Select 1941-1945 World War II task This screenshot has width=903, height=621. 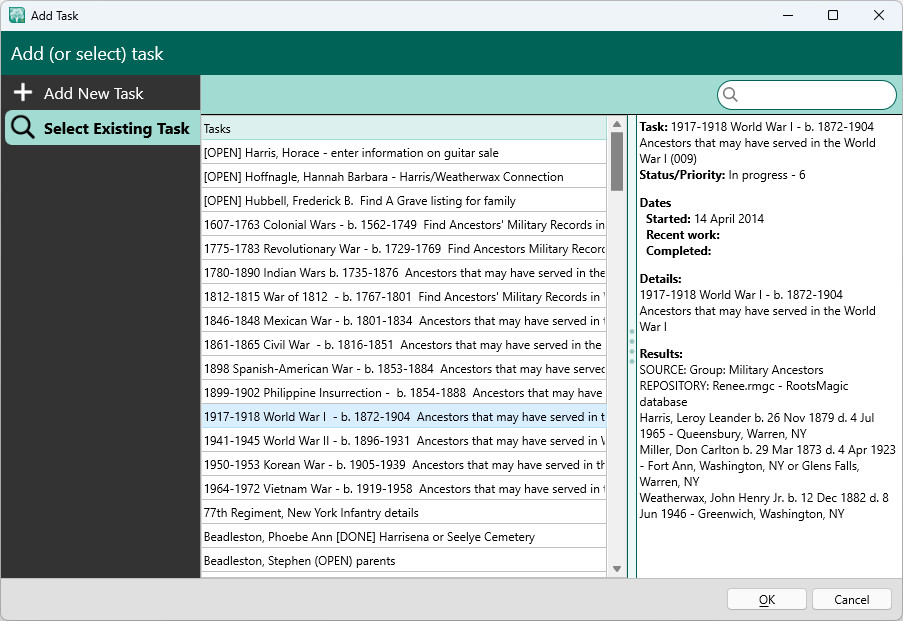click(x=404, y=441)
